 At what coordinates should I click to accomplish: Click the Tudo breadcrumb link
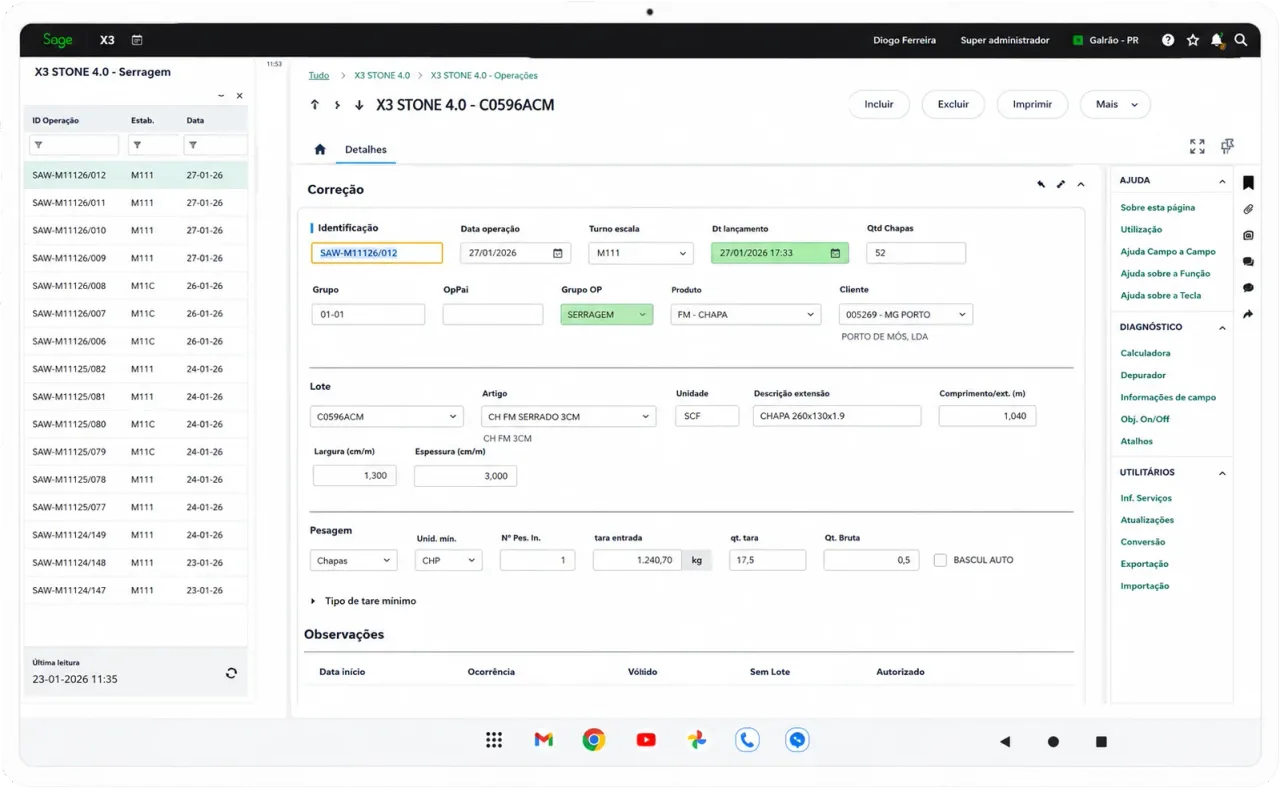click(x=319, y=75)
